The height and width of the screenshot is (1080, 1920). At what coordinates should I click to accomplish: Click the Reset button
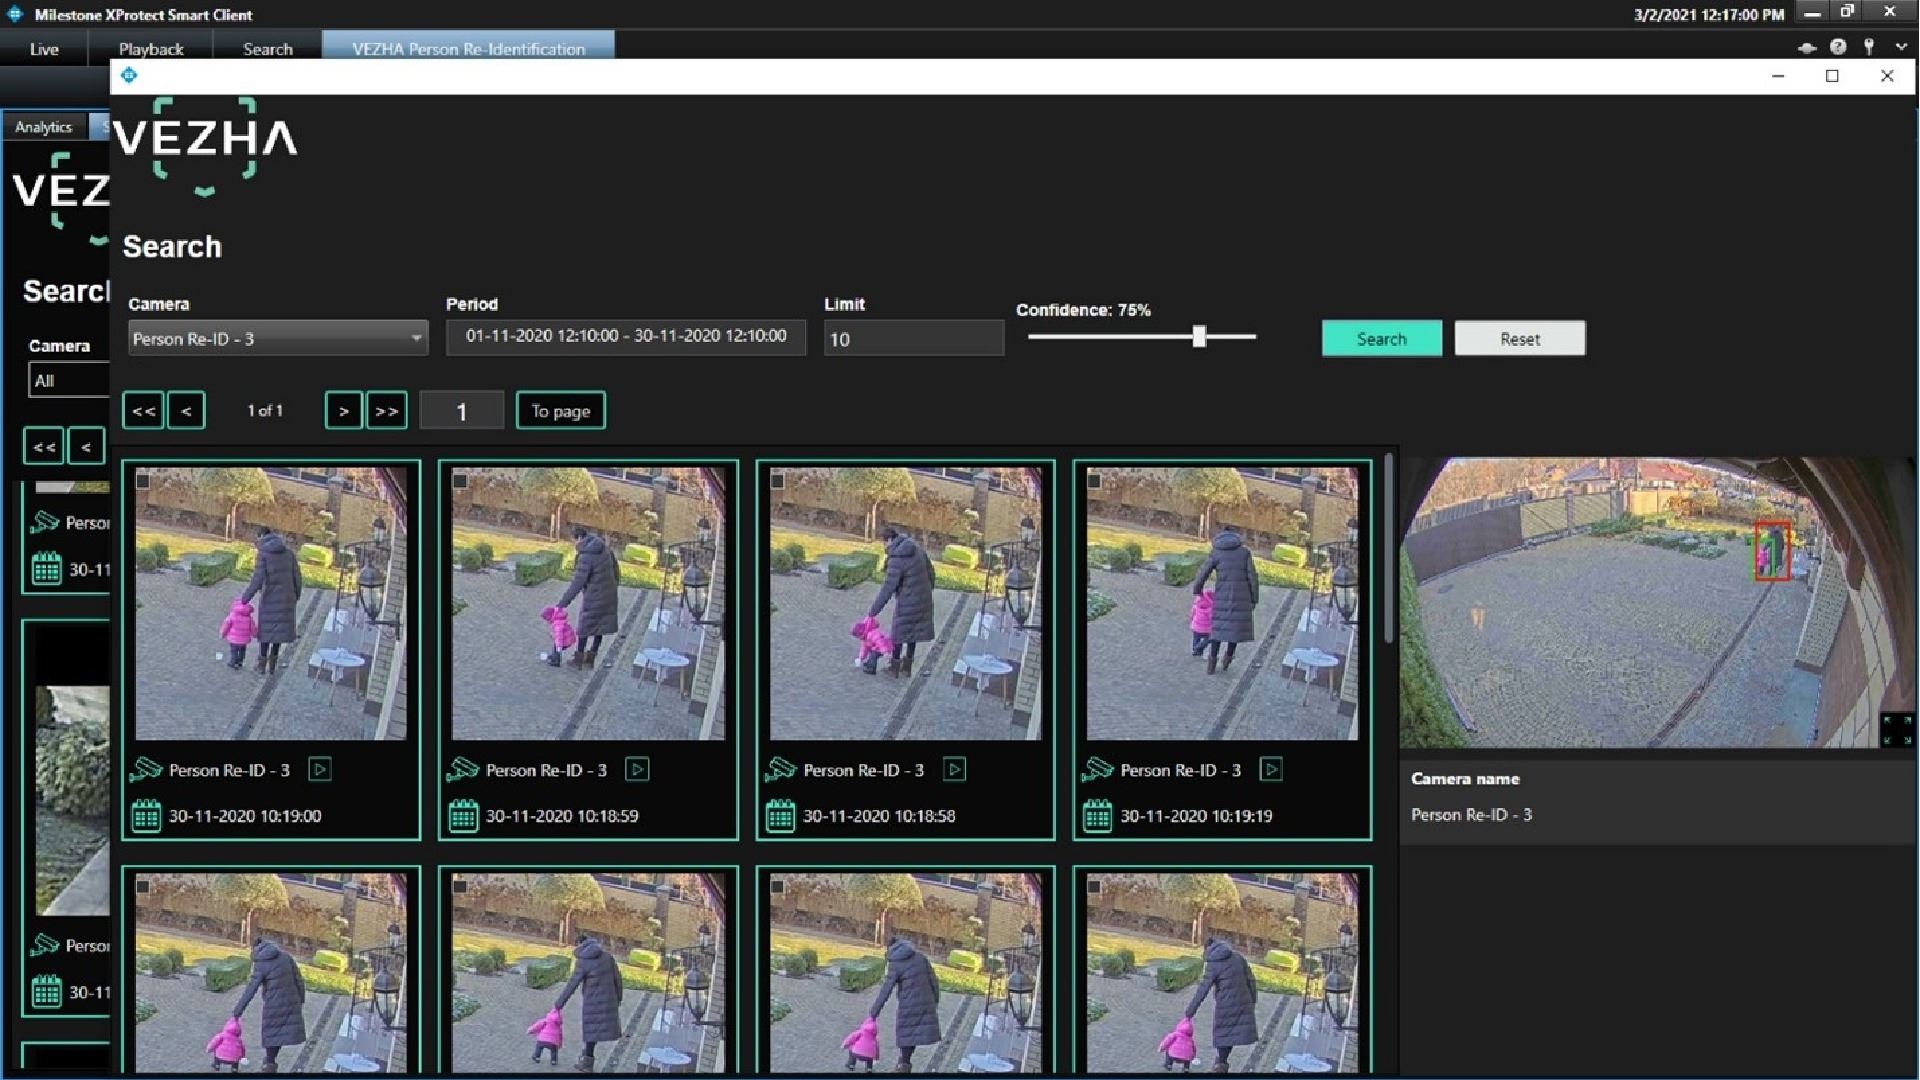1519,338
